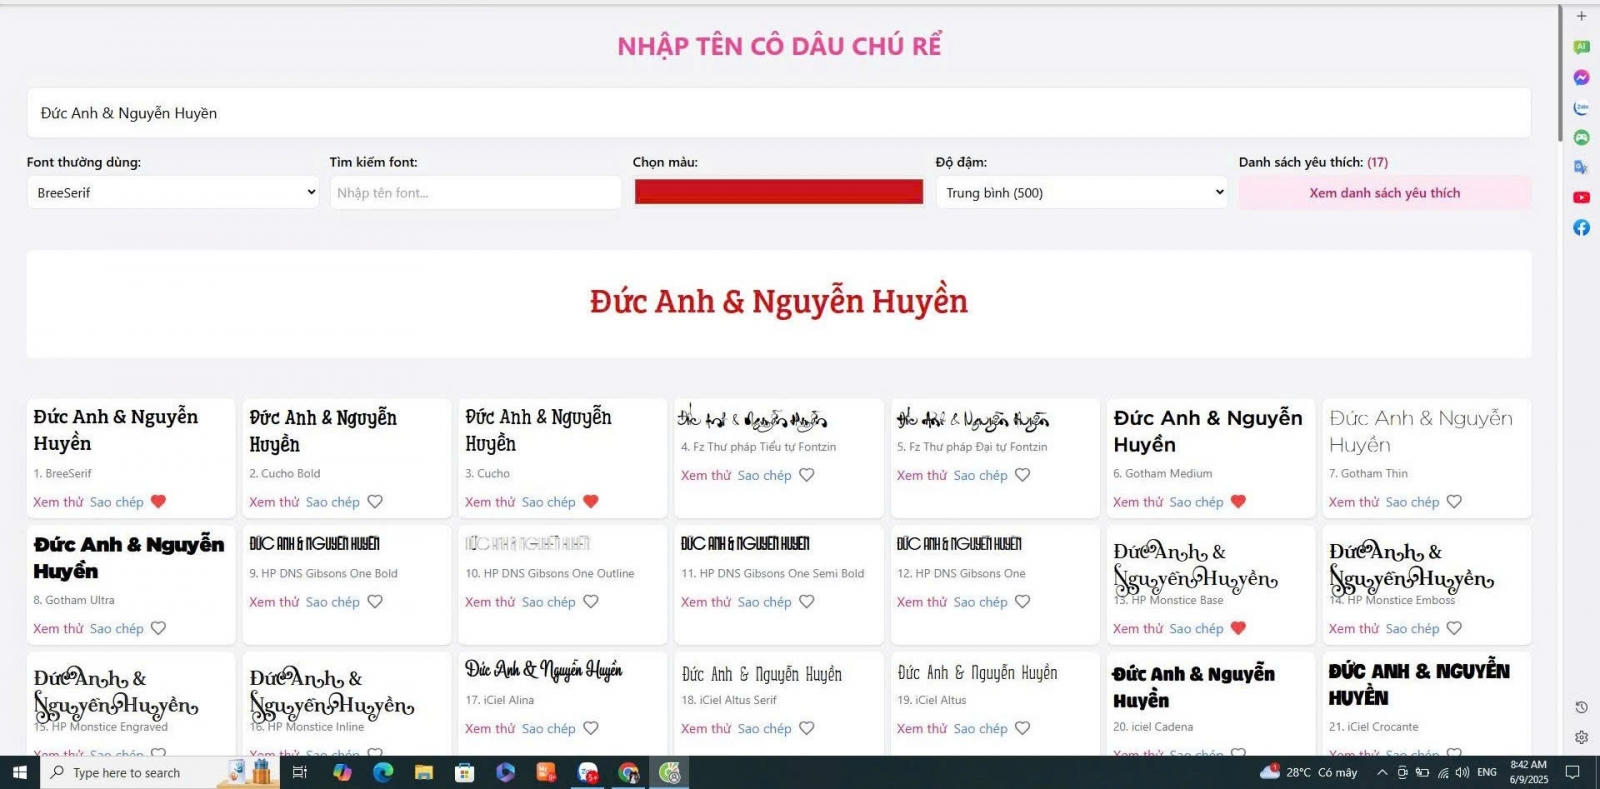
Task: Click the AI chat sidebar icon
Action: pos(1581,47)
